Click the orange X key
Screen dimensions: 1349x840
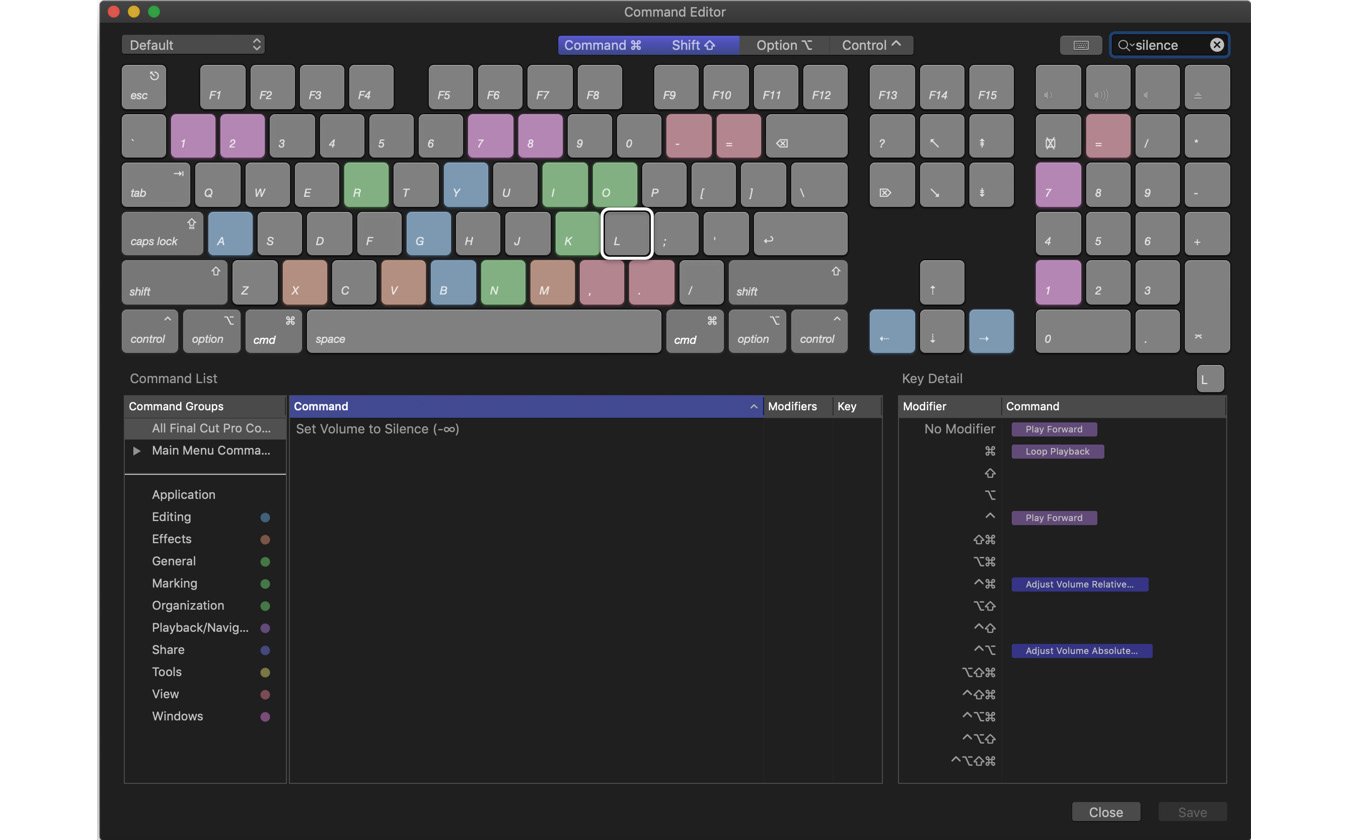click(305, 283)
